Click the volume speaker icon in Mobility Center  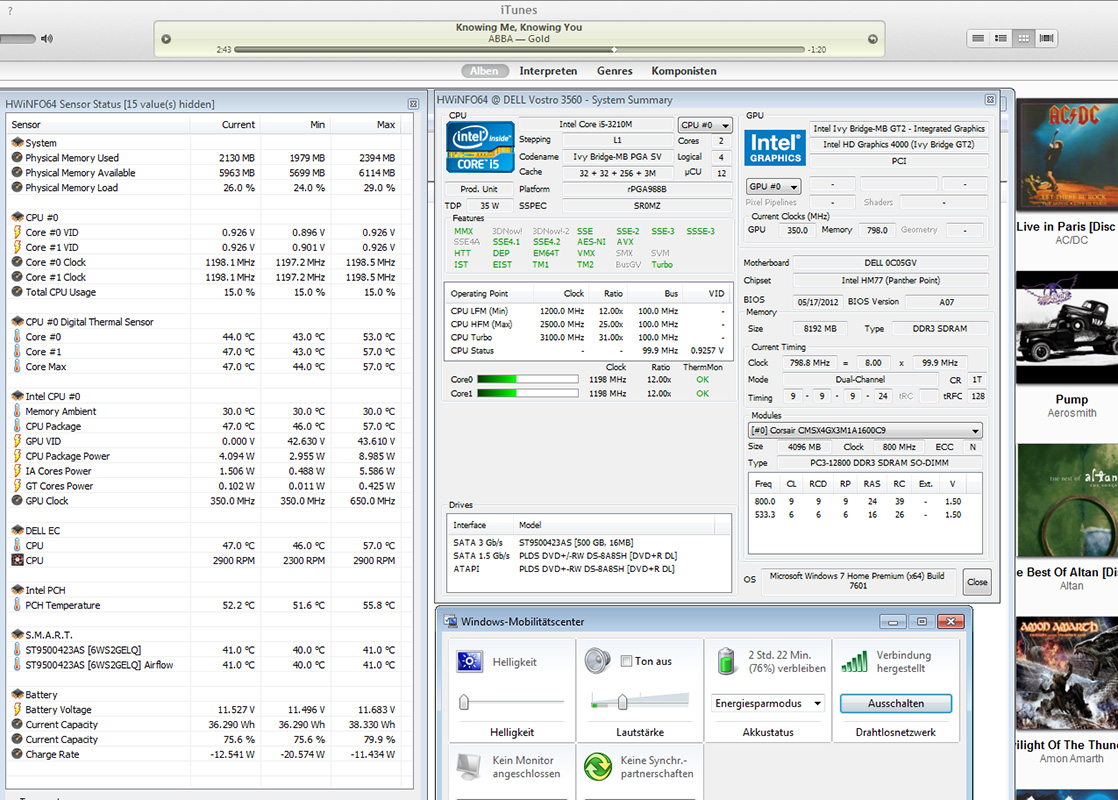tap(598, 661)
